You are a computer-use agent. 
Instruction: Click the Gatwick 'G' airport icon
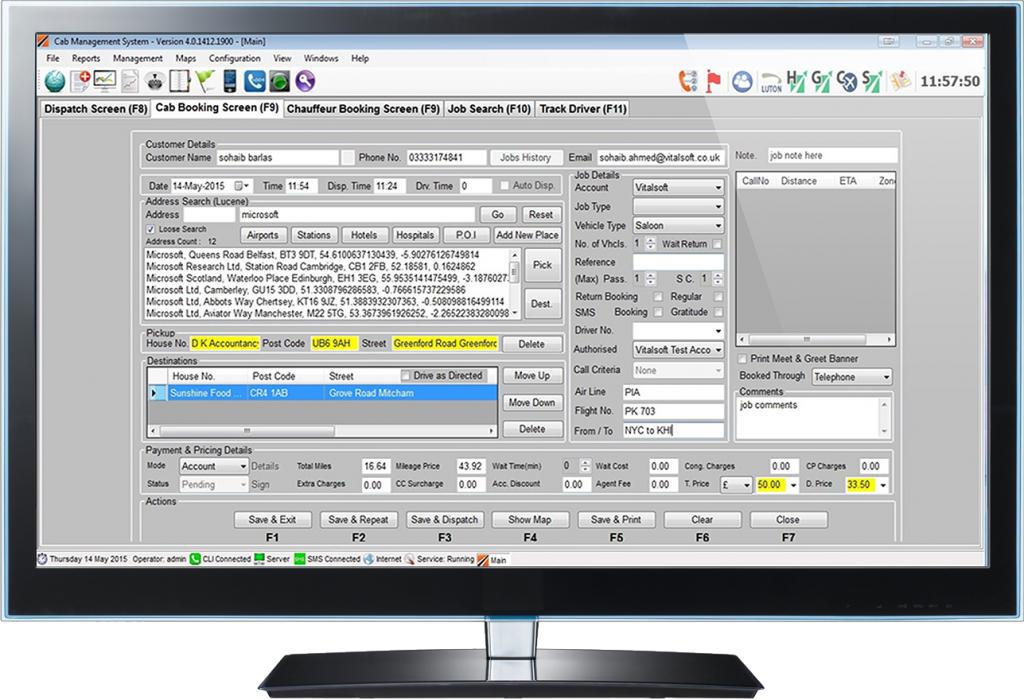[820, 82]
